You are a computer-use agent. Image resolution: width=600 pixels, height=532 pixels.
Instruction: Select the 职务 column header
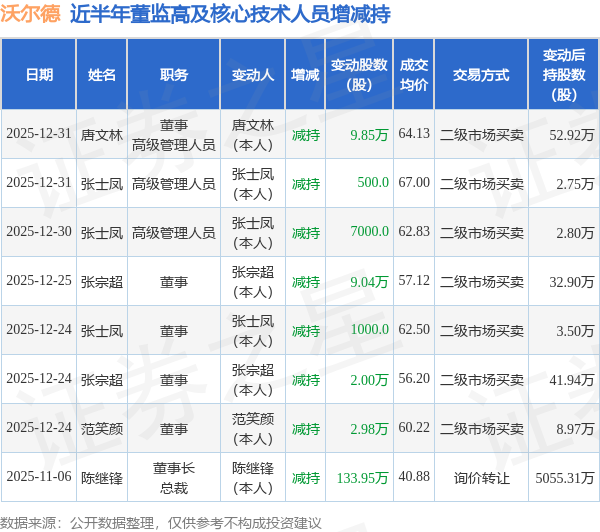tap(174, 75)
